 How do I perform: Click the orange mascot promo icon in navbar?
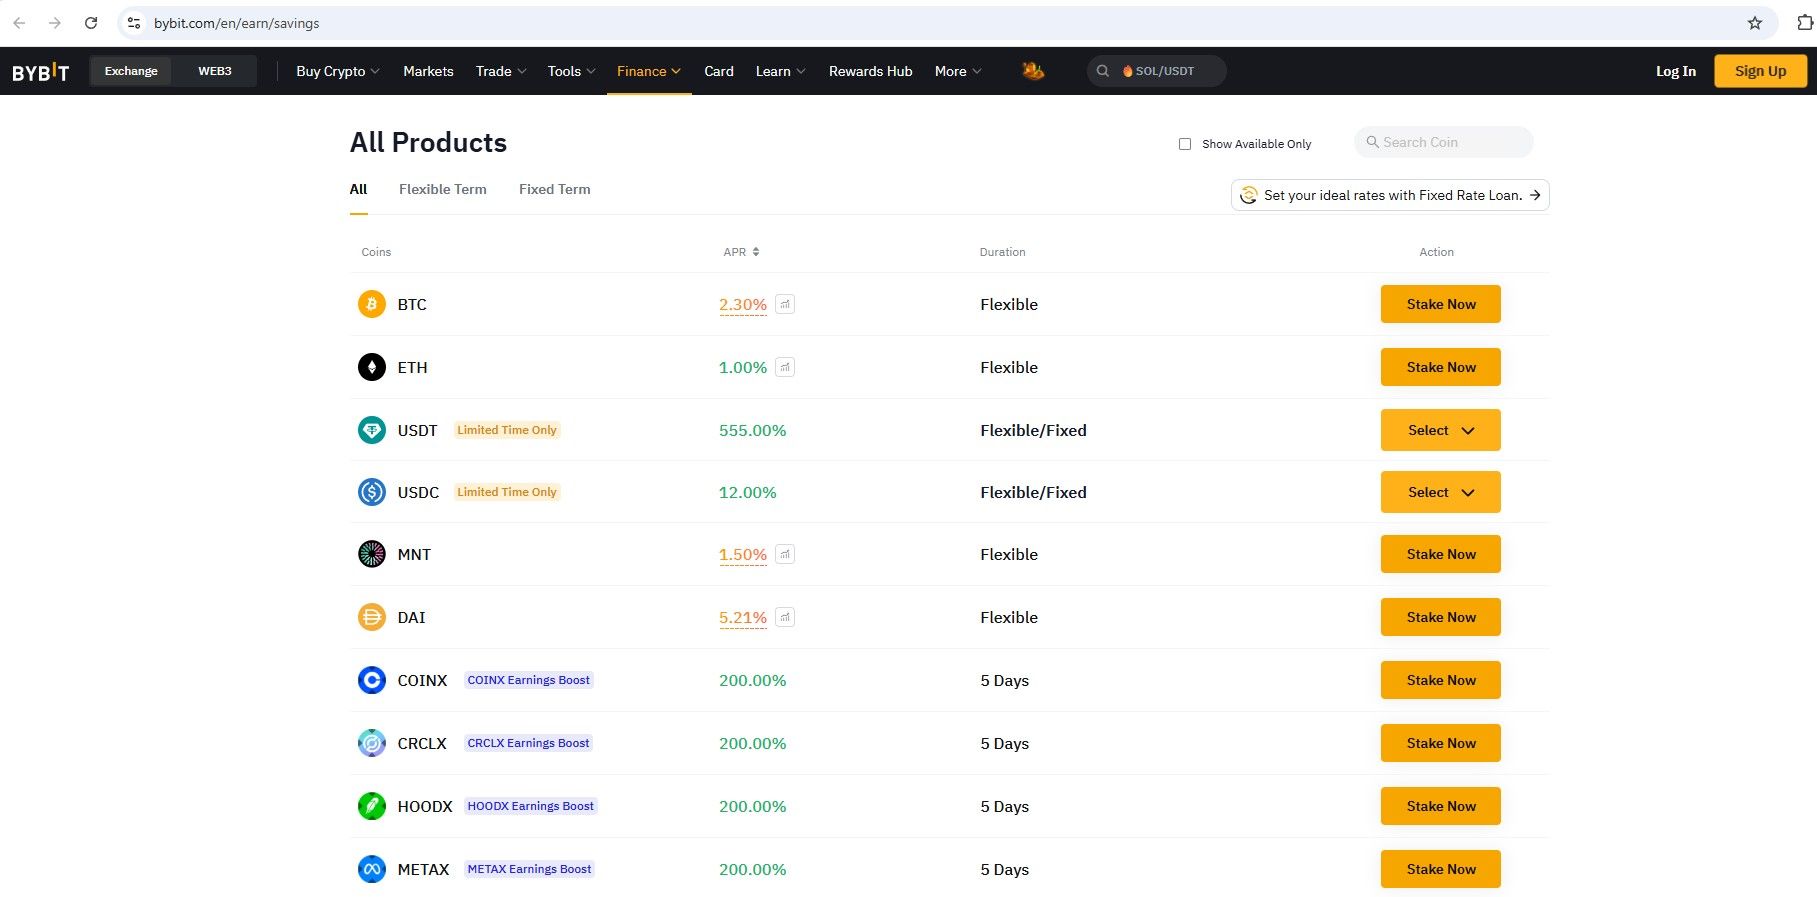1033,71
